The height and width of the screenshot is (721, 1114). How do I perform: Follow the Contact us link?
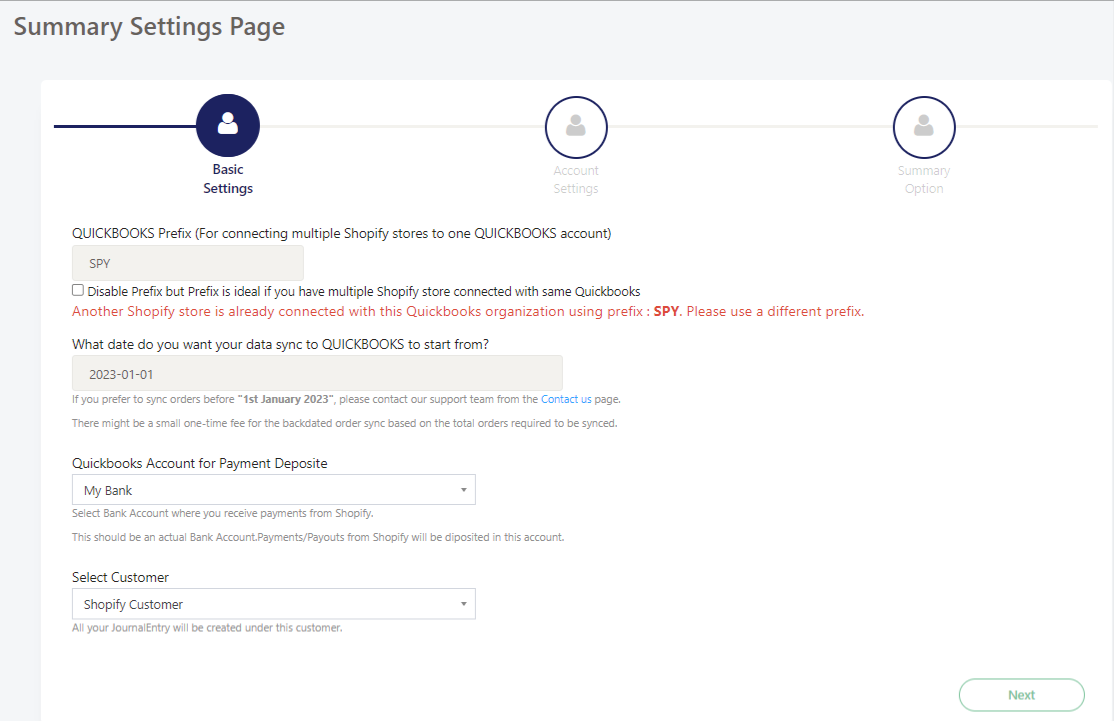click(566, 399)
